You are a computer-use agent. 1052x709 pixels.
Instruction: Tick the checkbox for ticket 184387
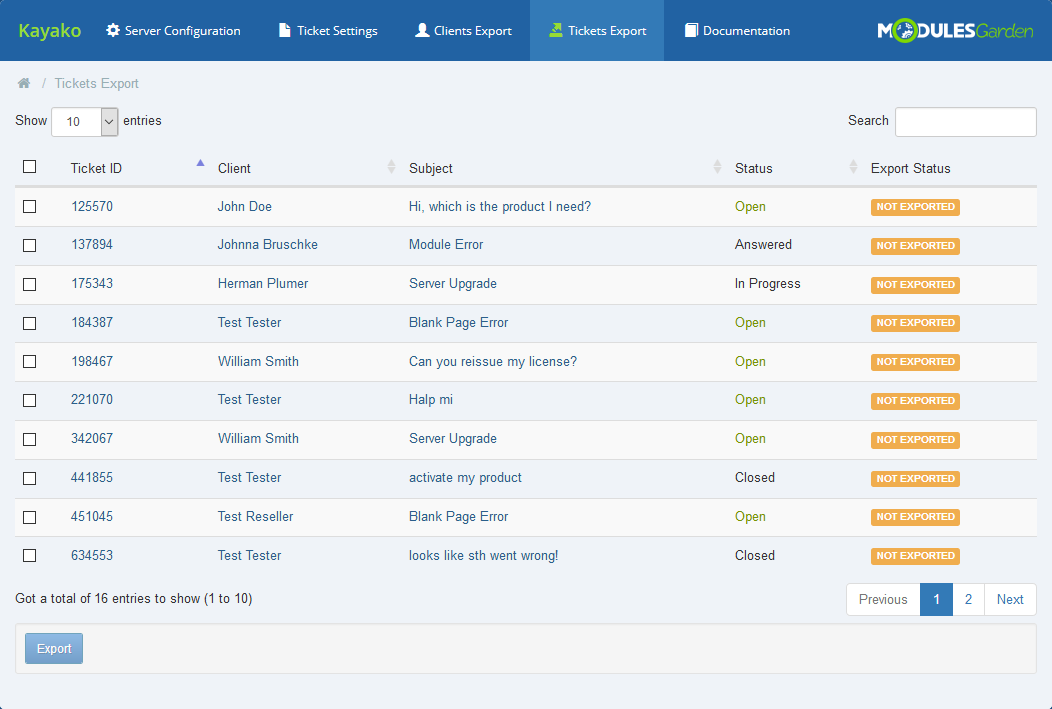(30, 323)
